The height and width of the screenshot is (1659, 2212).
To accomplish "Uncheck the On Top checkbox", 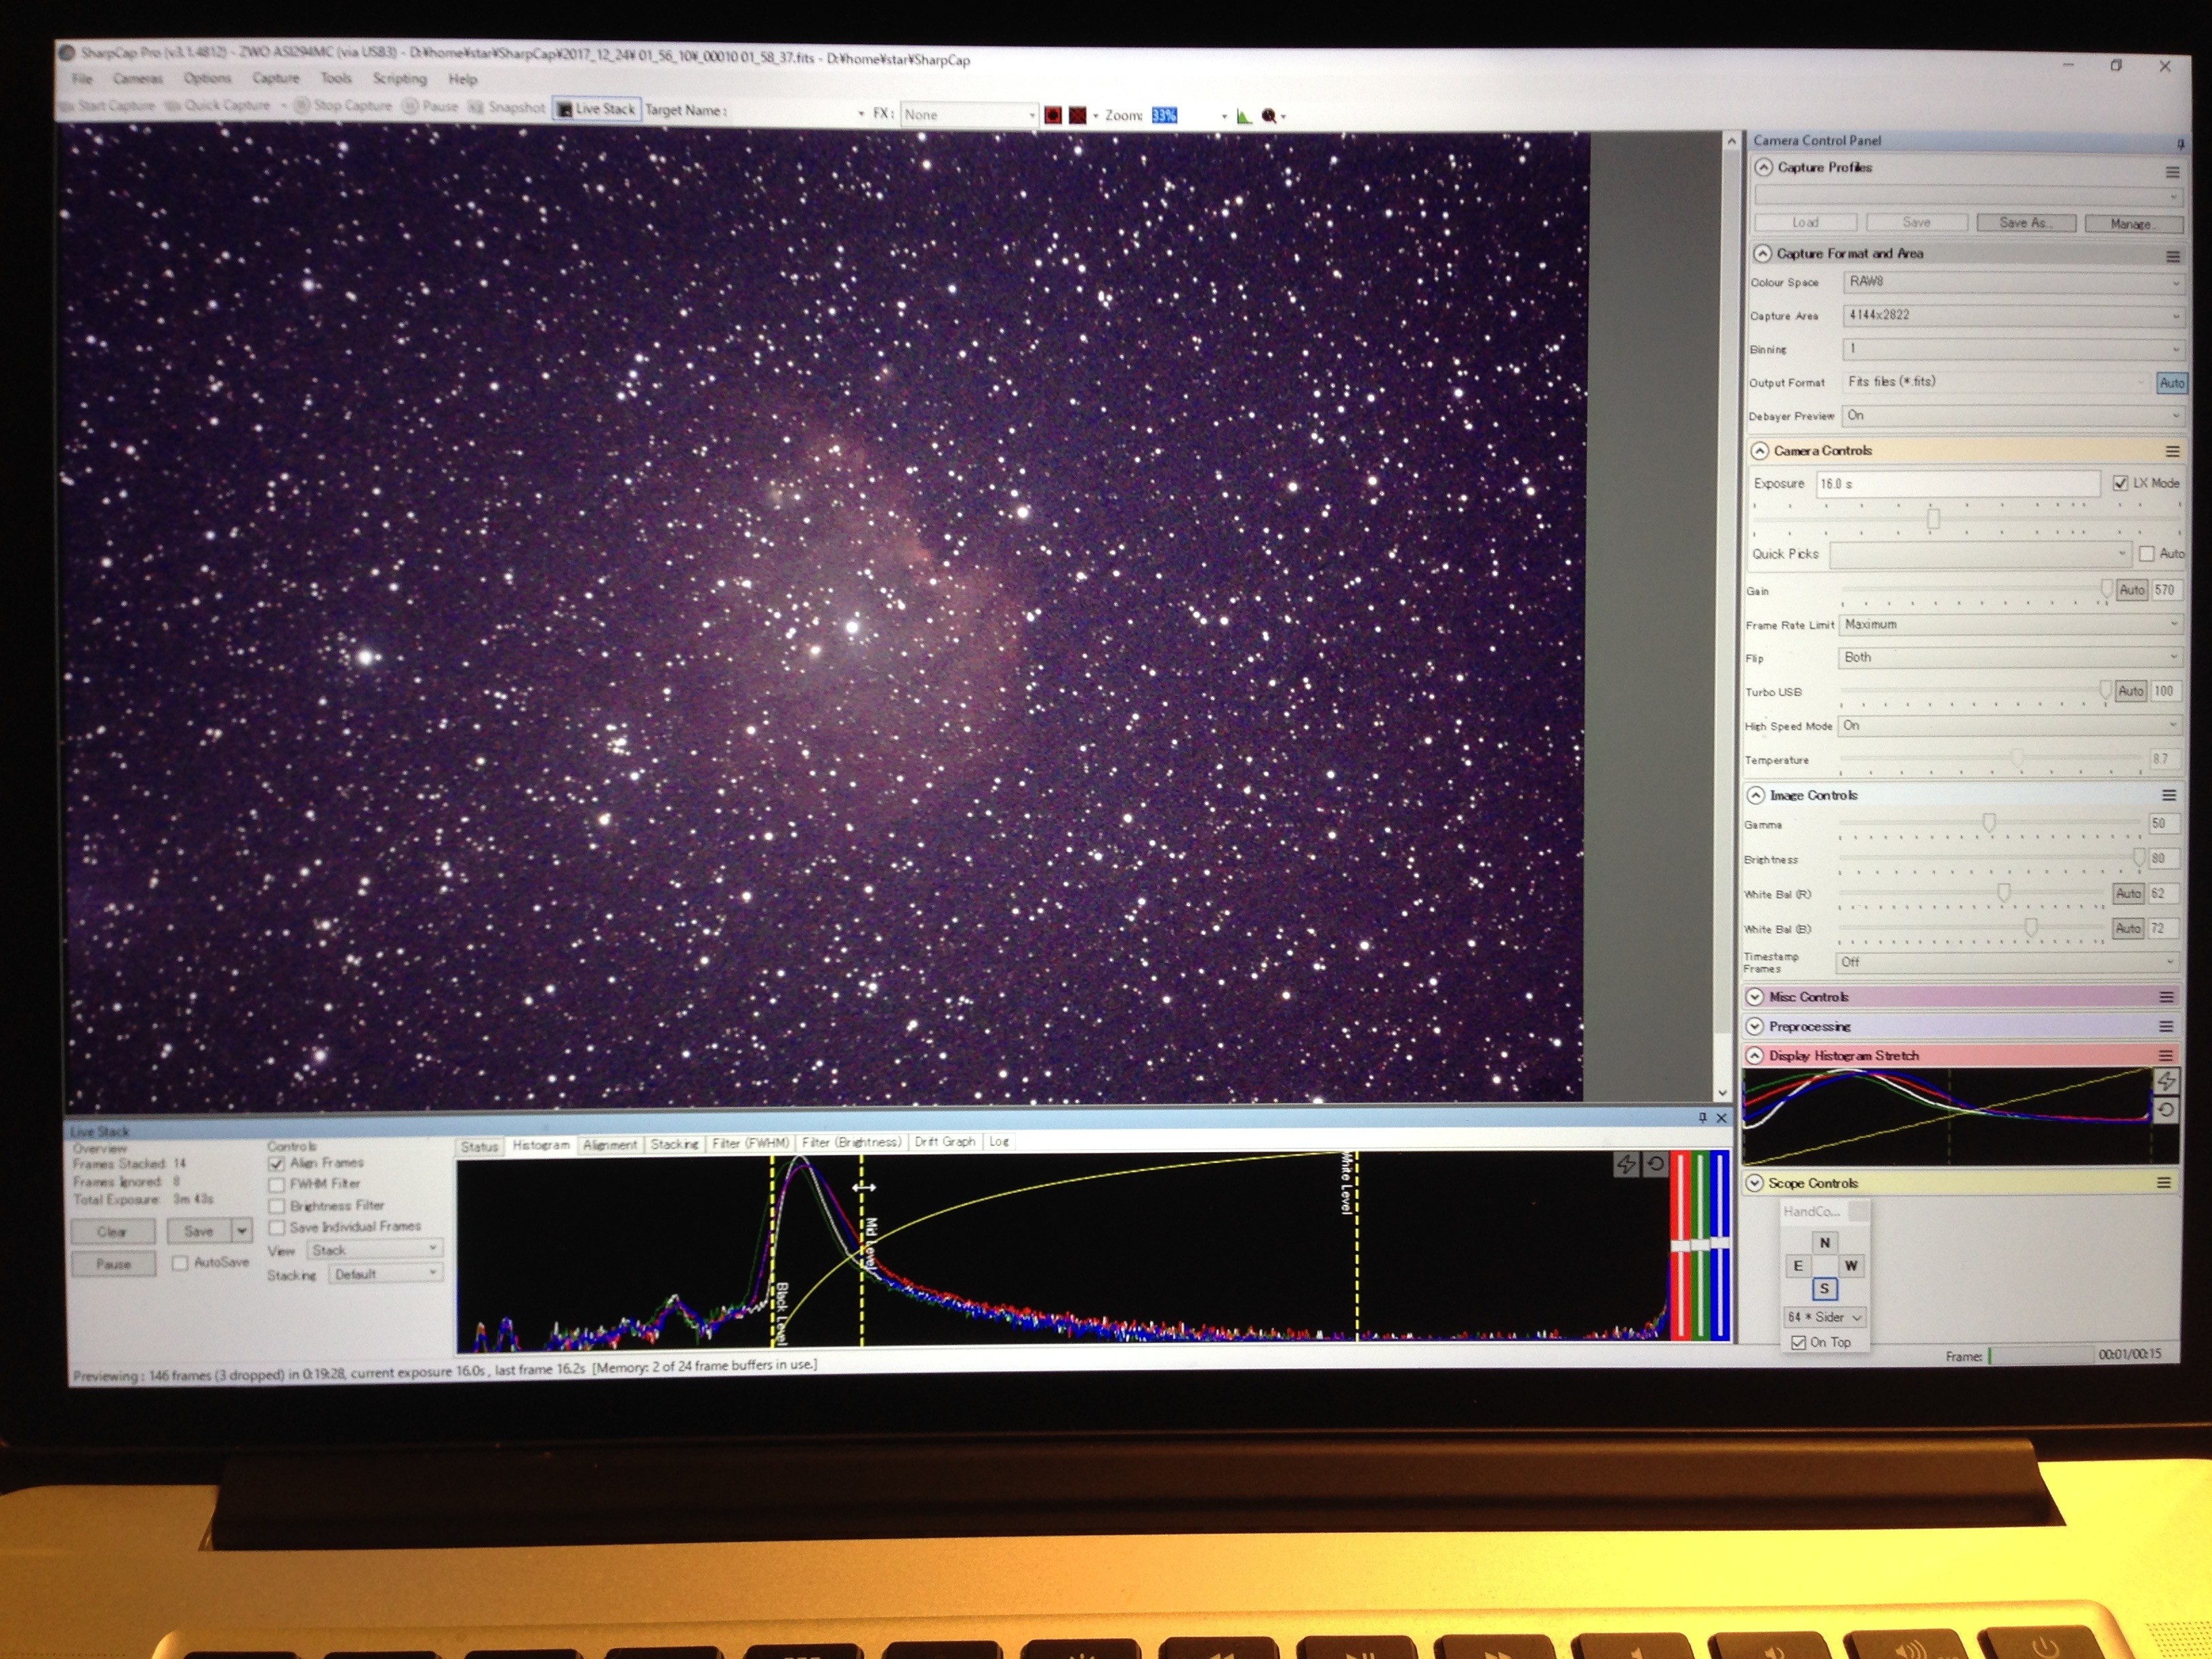I will (1798, 1342).
